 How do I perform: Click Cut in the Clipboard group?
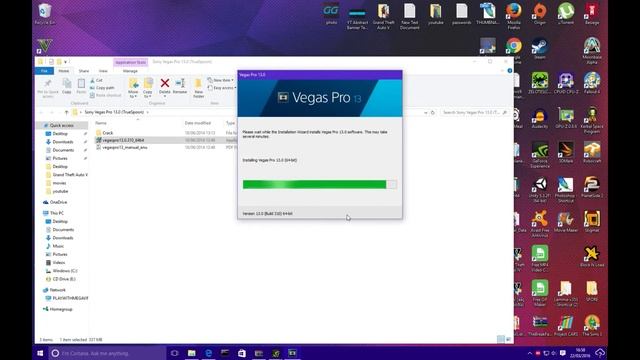pos(97,80)
